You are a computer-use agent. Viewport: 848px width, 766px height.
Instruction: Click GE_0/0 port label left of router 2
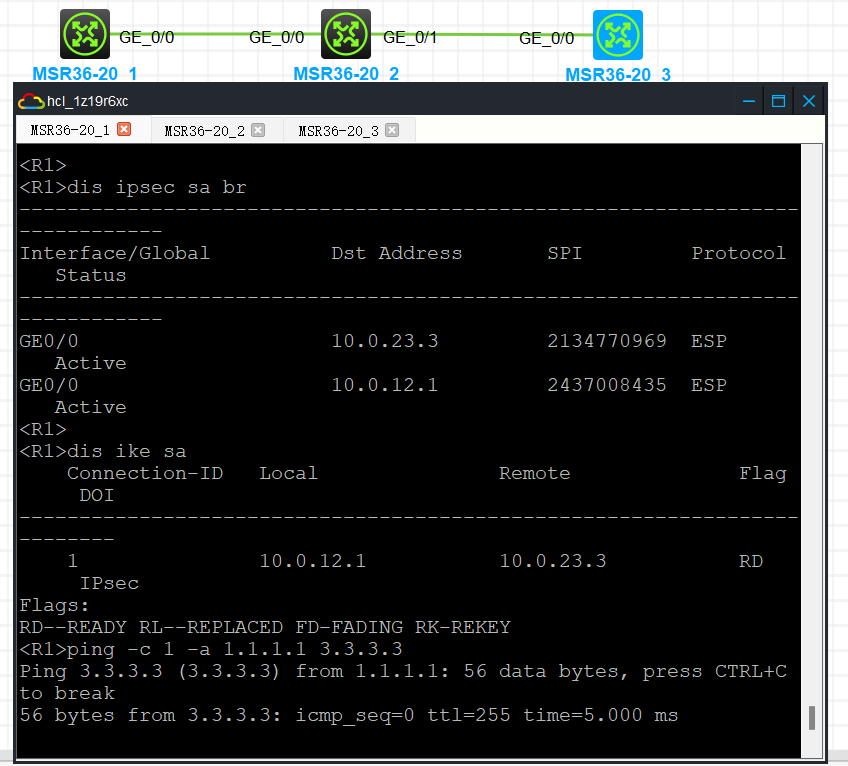[276, 37]
